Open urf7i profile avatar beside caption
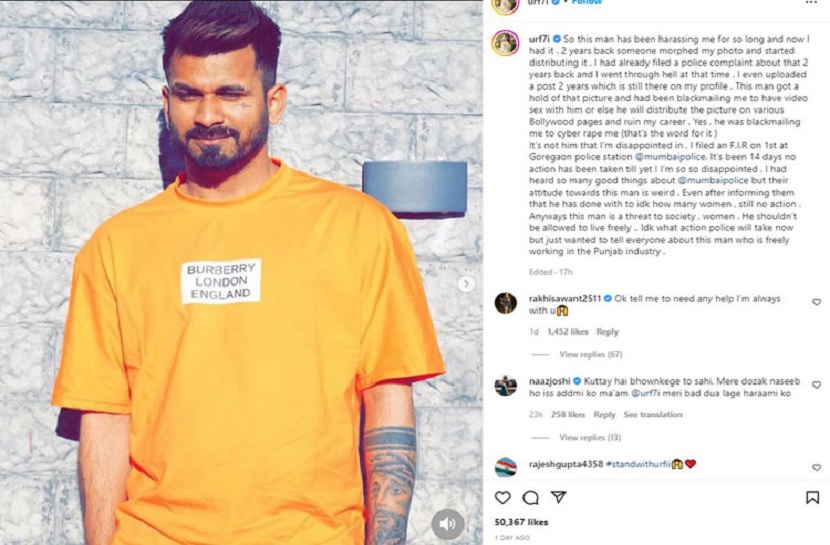The image size is (830, 545). (x=505, y=43)
